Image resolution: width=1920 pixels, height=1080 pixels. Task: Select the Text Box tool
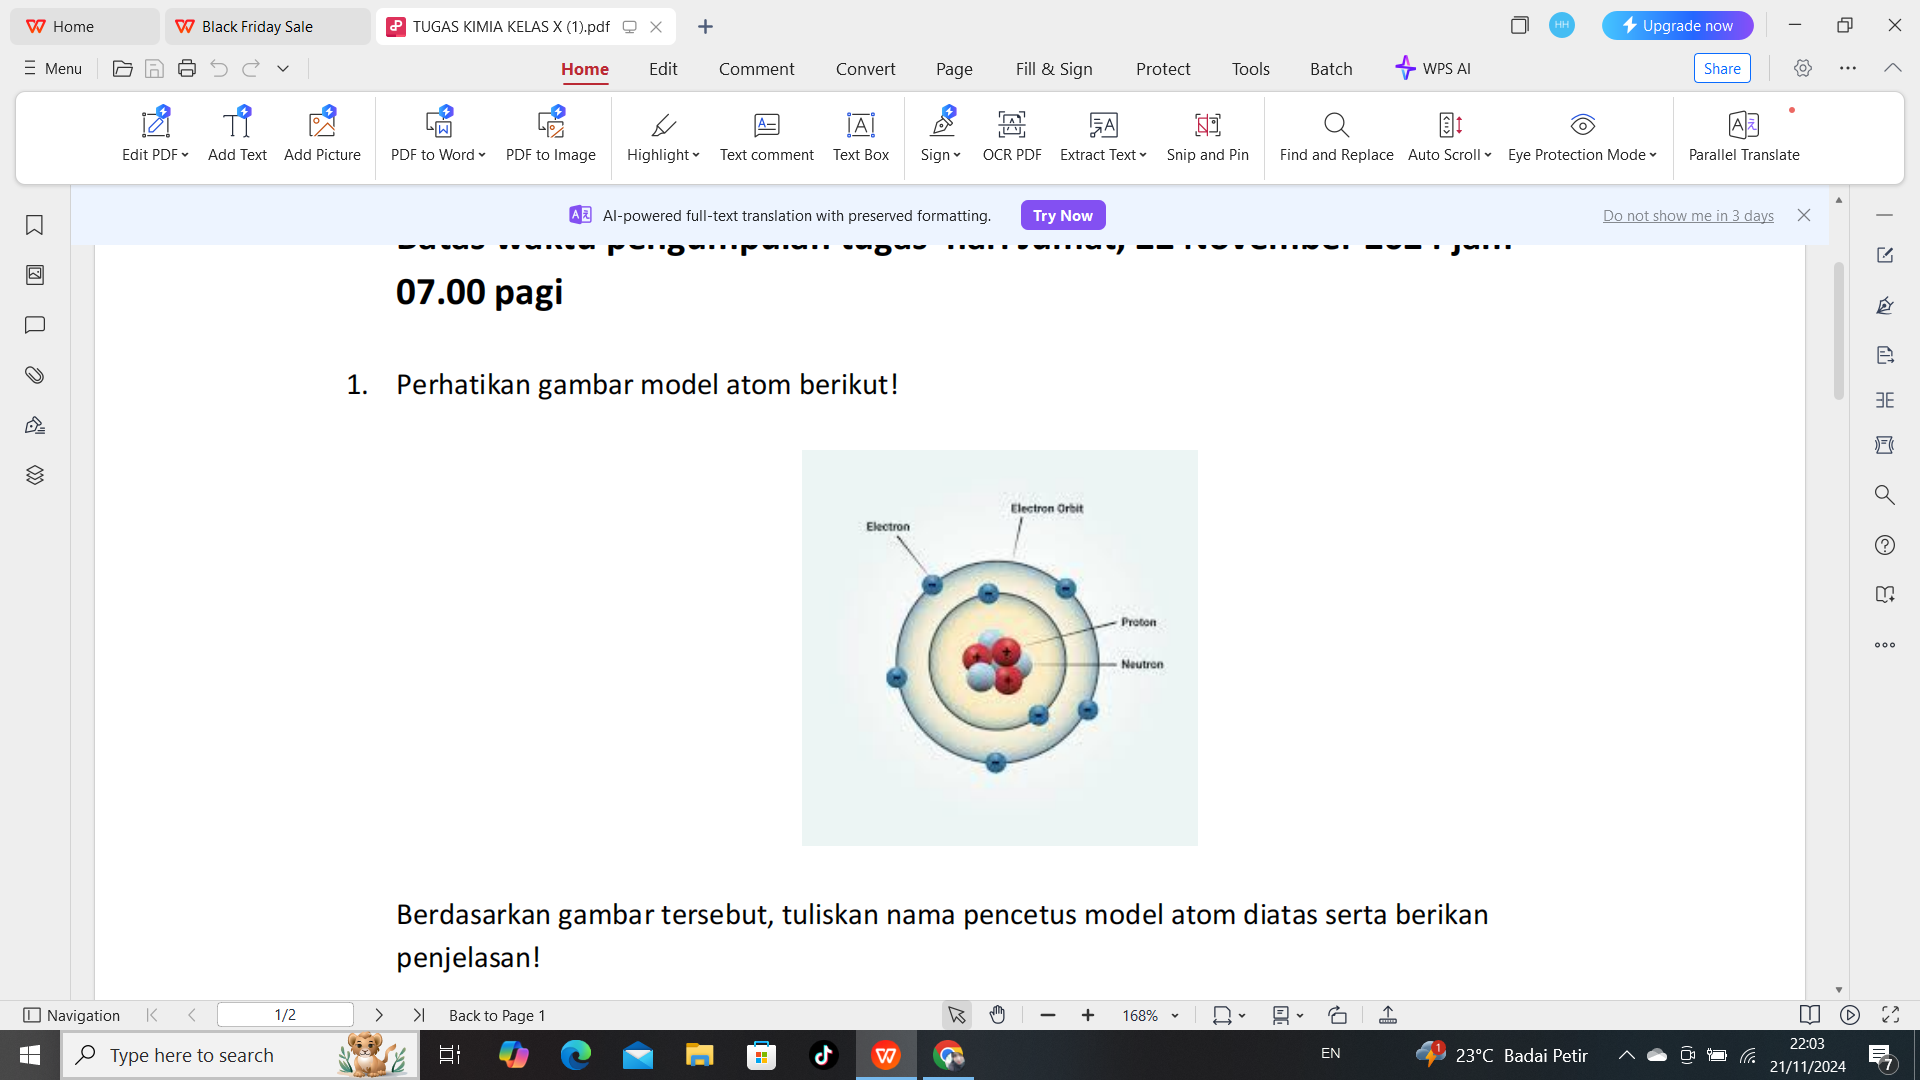[x=860, y=135]
